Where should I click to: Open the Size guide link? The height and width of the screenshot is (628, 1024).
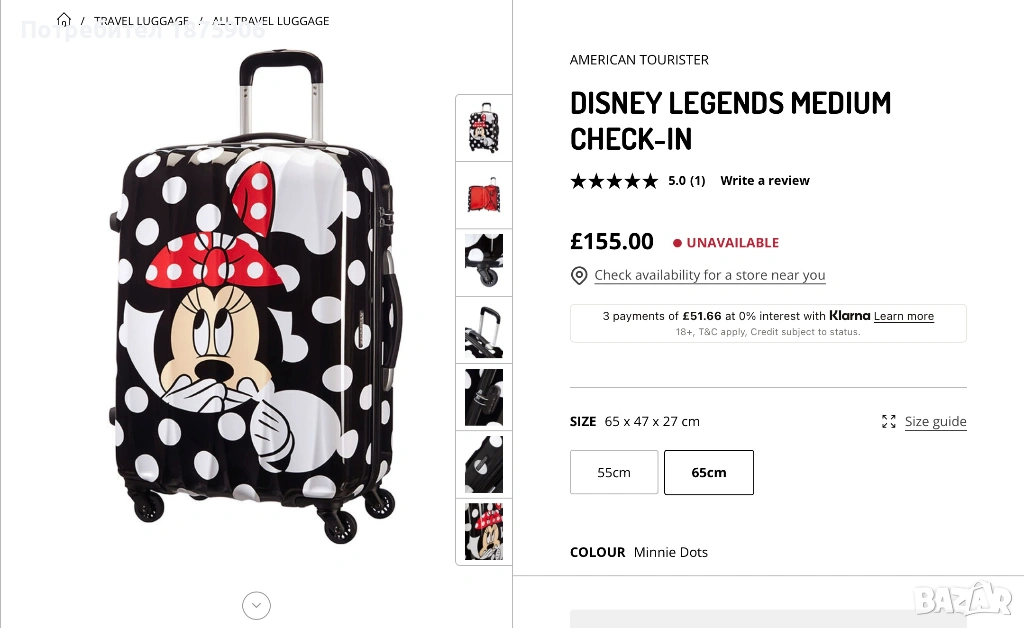[x=936, y=422]
